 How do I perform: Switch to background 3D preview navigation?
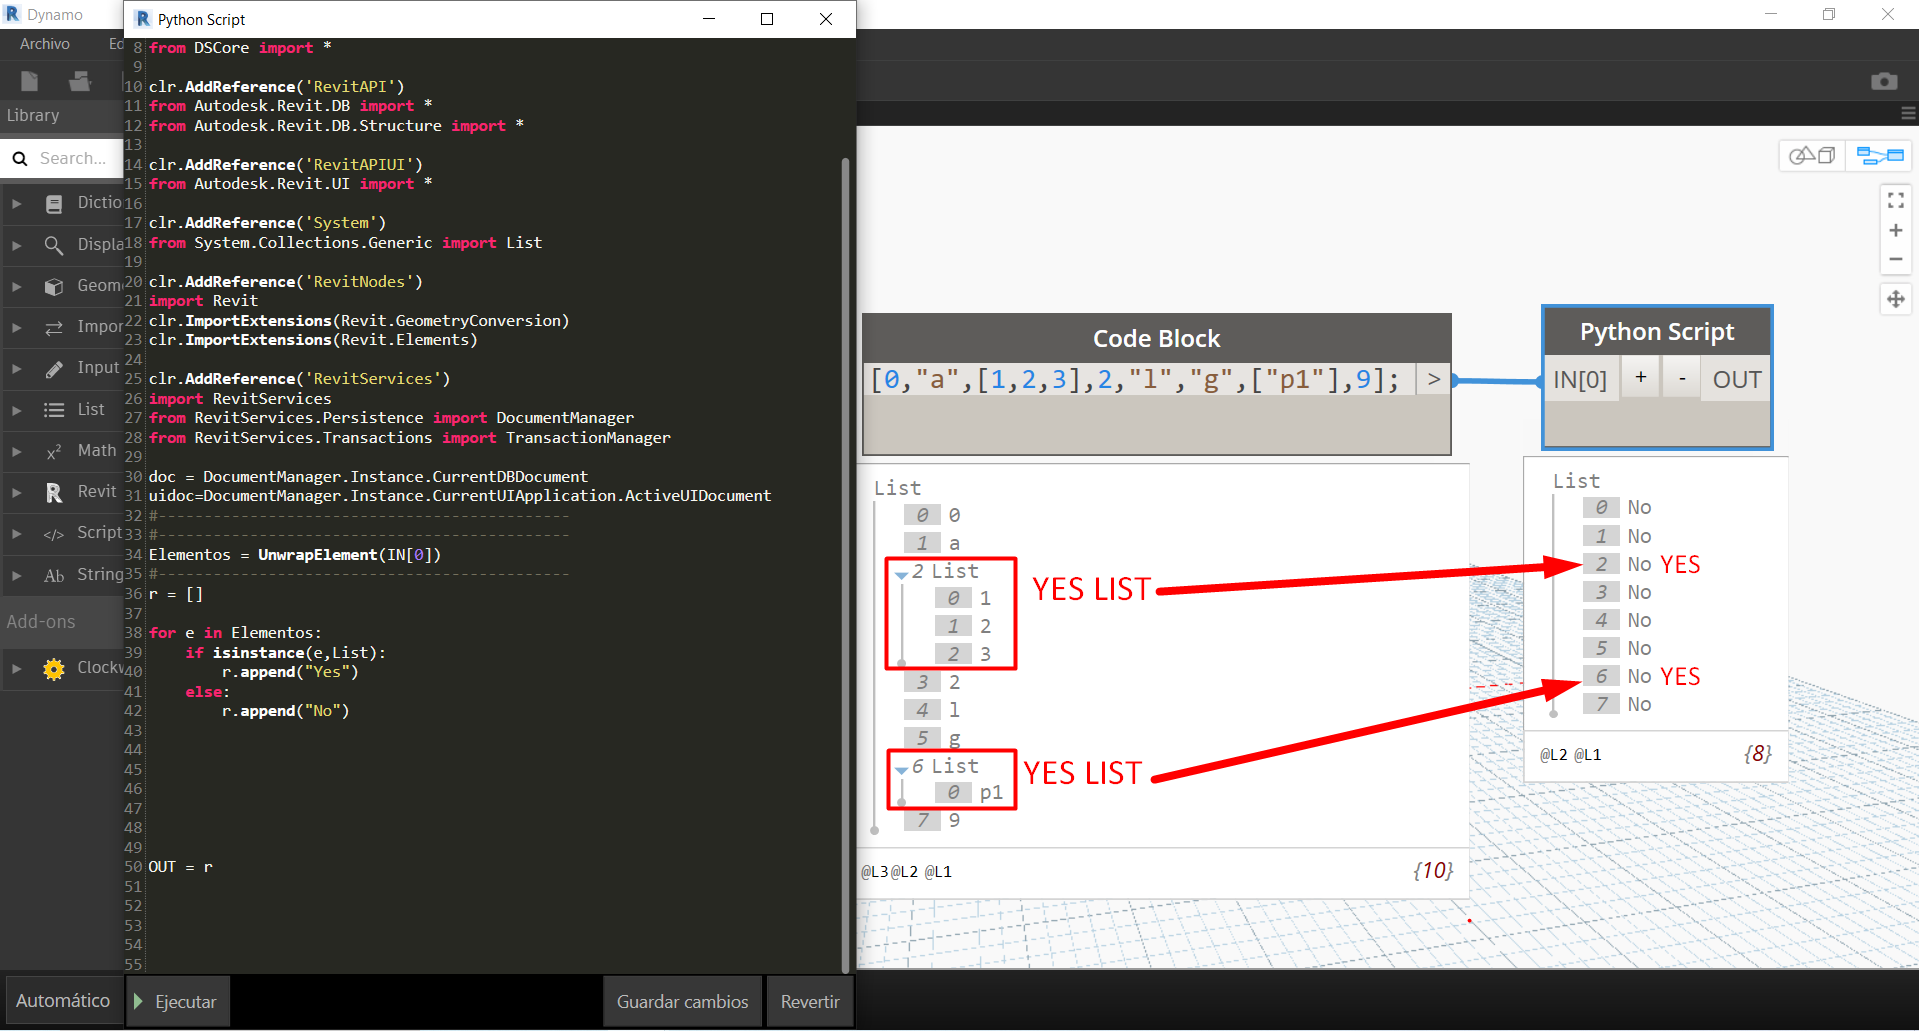1812,156
